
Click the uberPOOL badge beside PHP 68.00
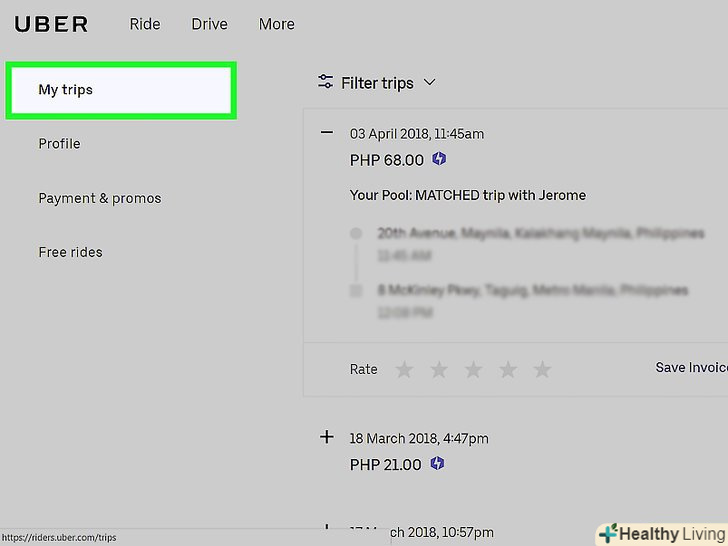439,159
